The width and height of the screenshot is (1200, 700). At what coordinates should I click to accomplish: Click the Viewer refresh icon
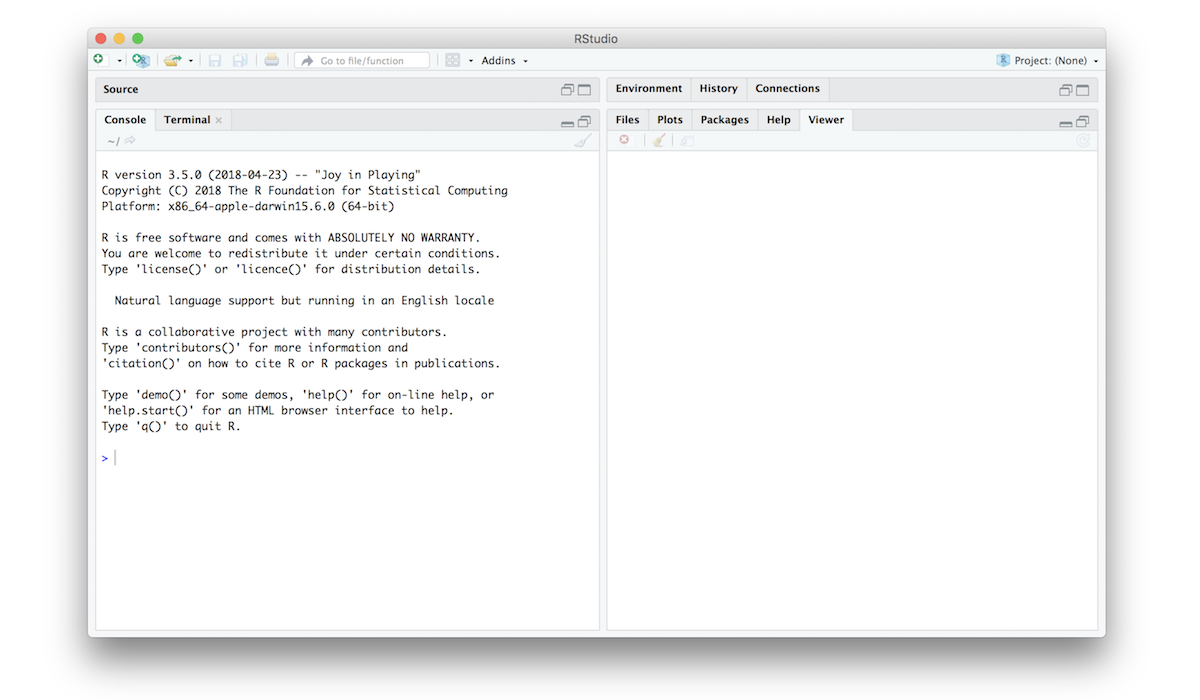1083,141
